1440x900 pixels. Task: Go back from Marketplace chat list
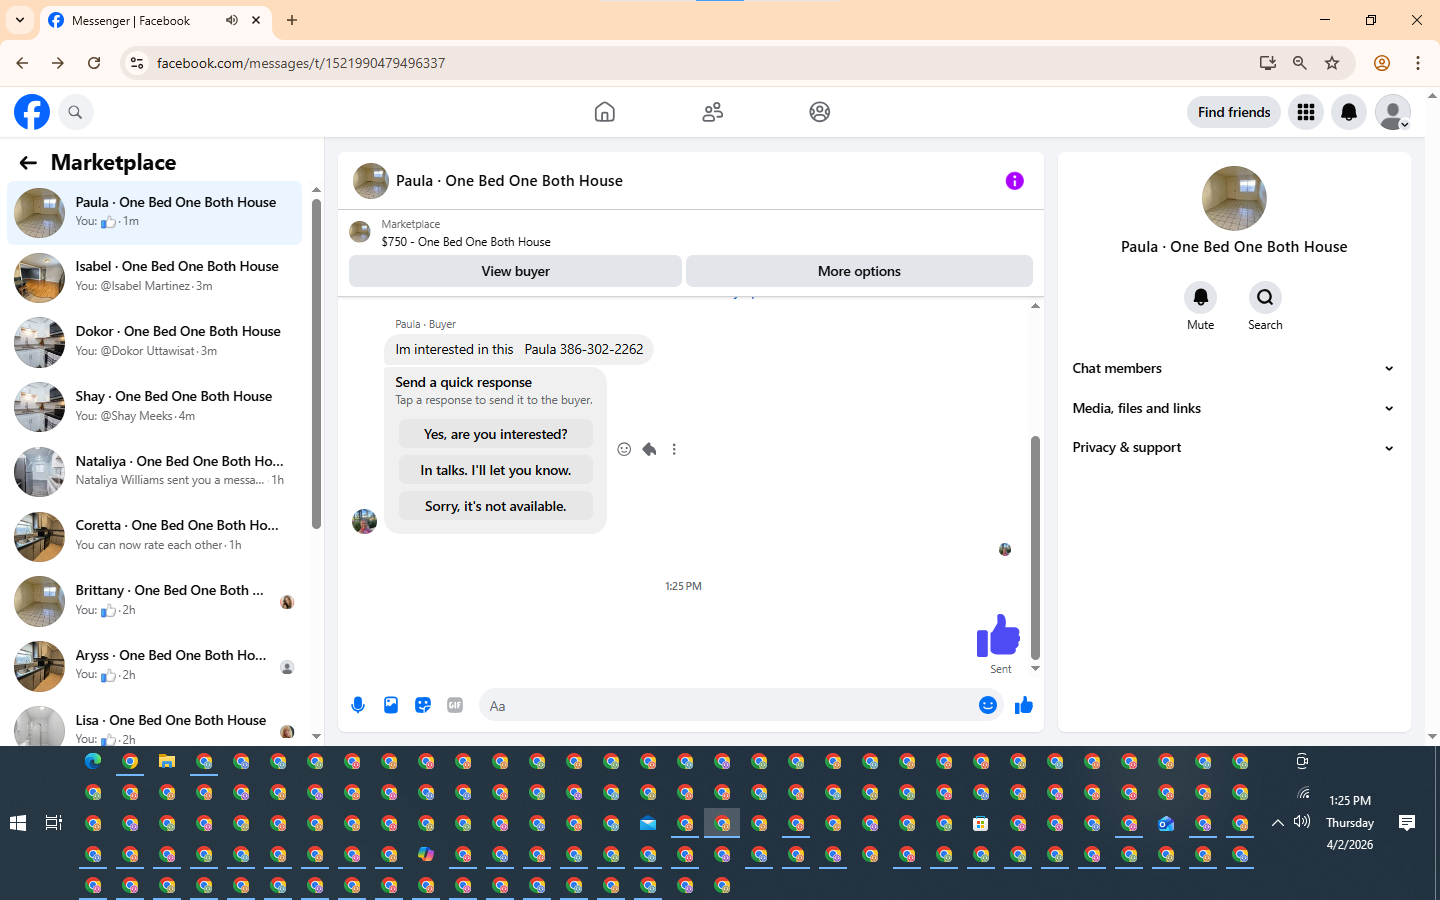click(x=28, y=163)
